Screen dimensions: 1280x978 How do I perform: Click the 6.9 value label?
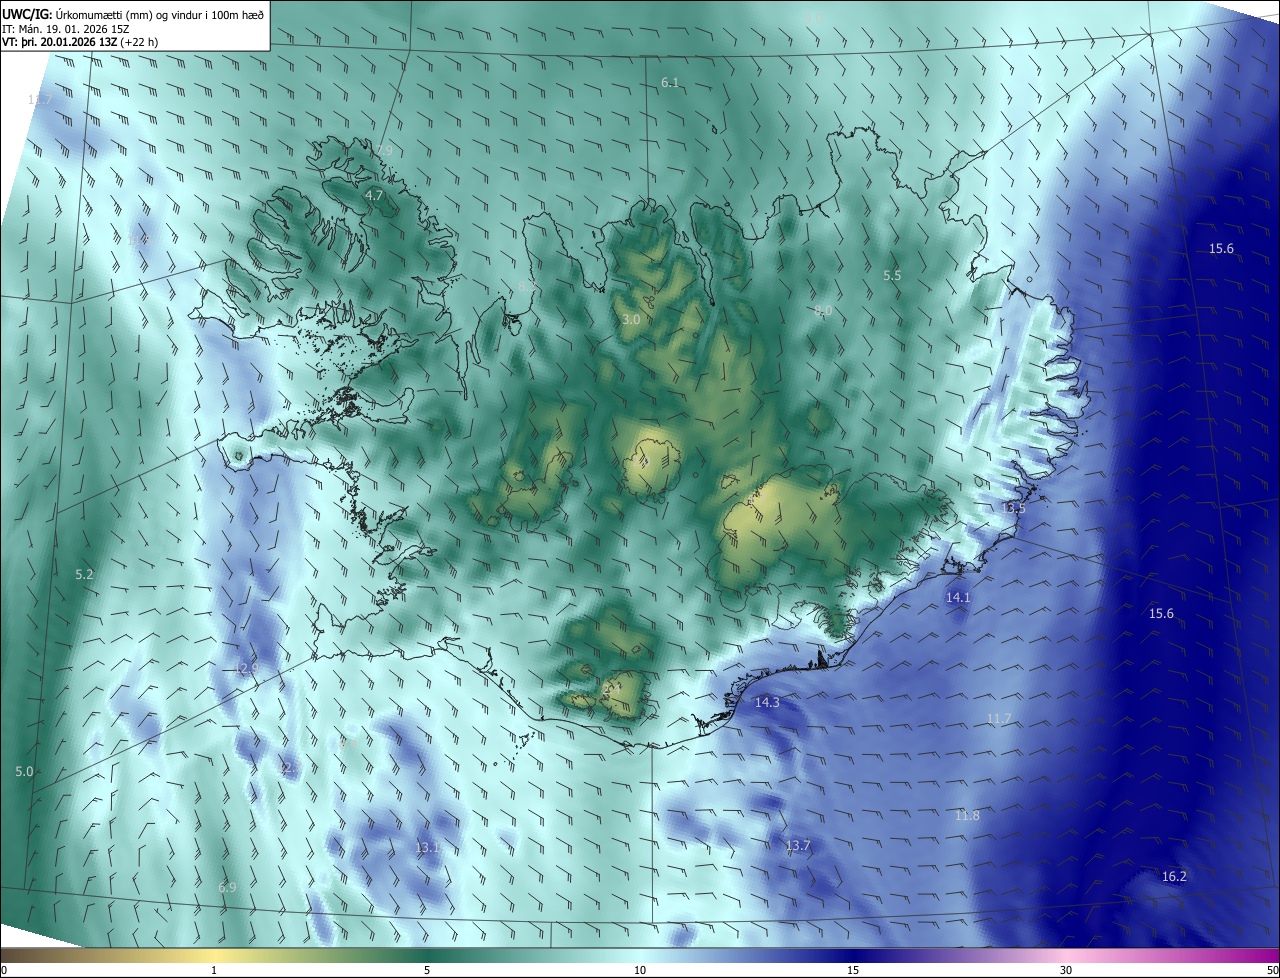(227, 888)
